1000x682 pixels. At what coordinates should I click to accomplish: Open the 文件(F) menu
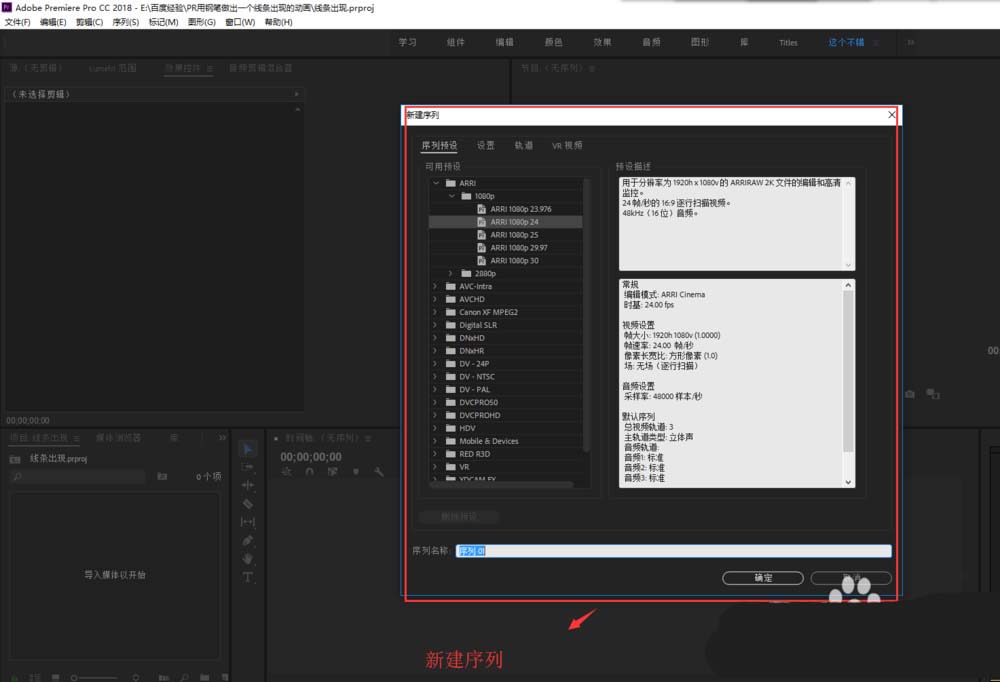click(x=17, y=22)
